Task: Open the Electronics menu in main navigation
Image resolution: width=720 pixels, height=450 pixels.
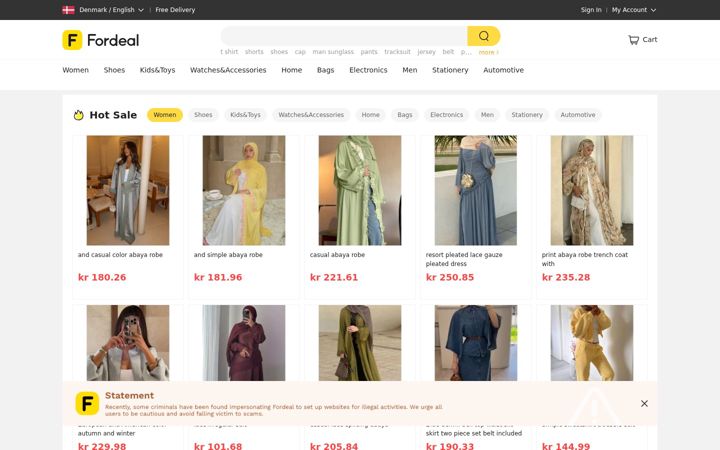Action: (368, 70)
